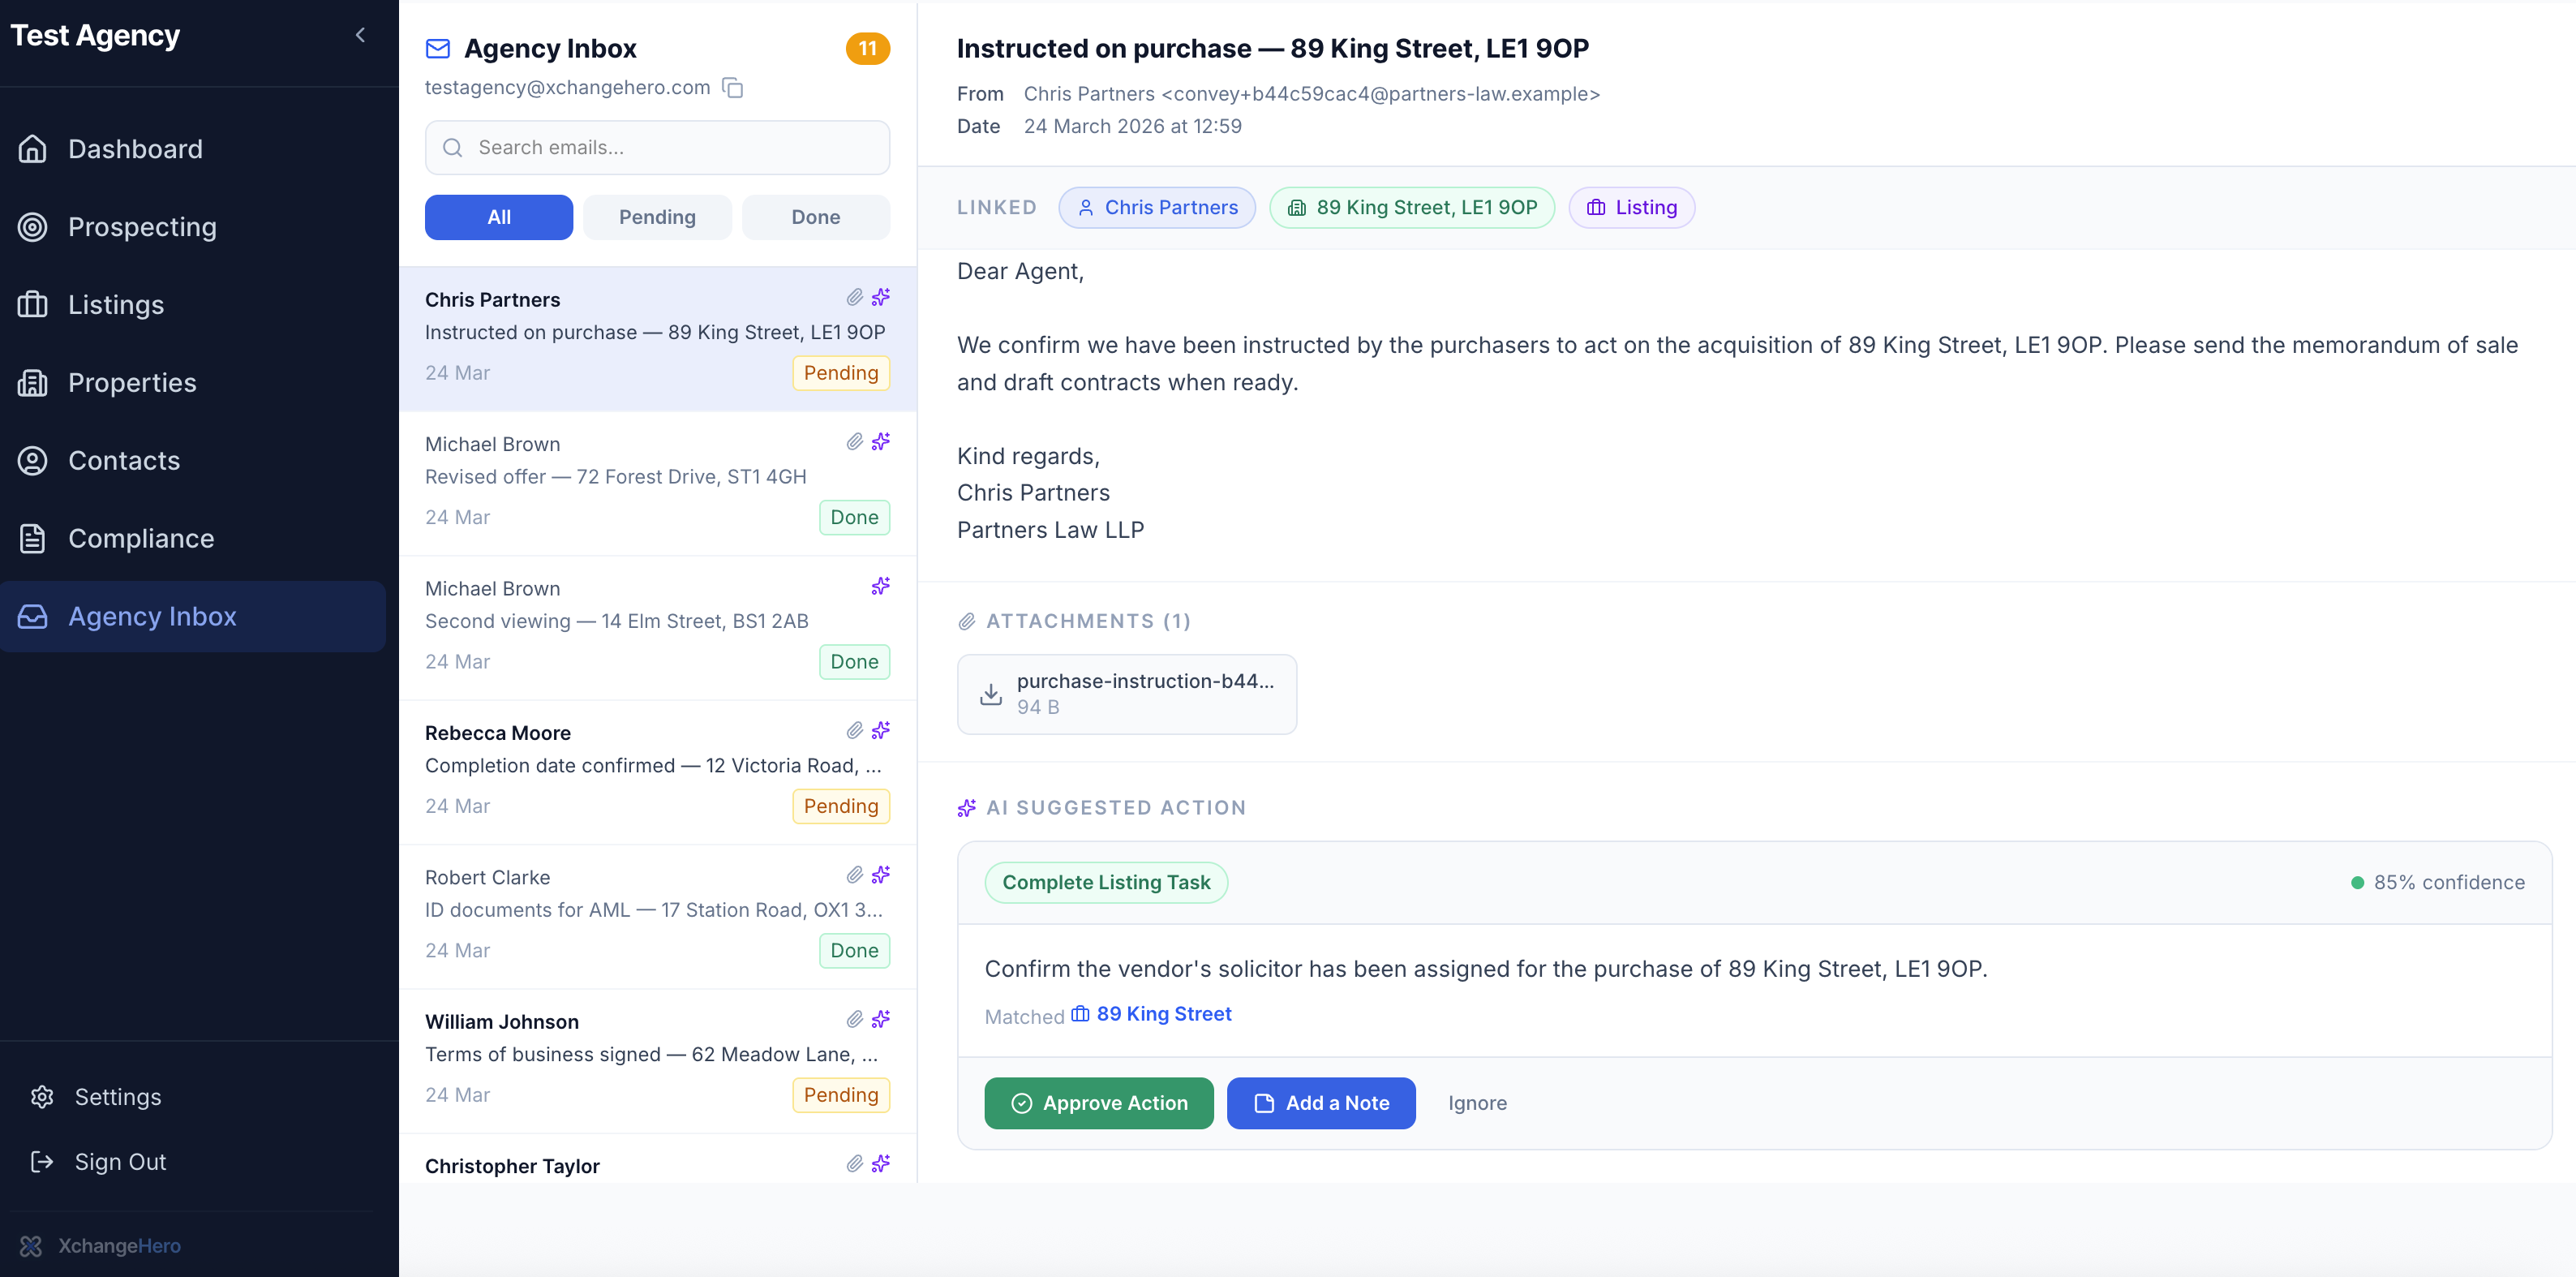Open Prospecting target icon in sidebar
Viewport: 2576px width, 1277px height.
[x=33, y=227]
